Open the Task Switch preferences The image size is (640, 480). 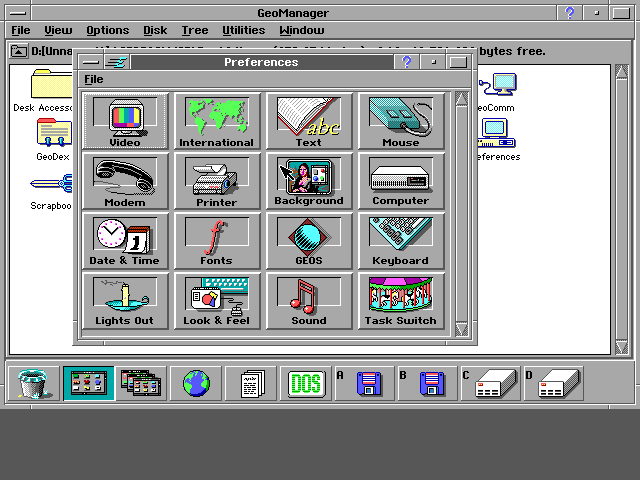pyautogui.click(x=401, y=301)
